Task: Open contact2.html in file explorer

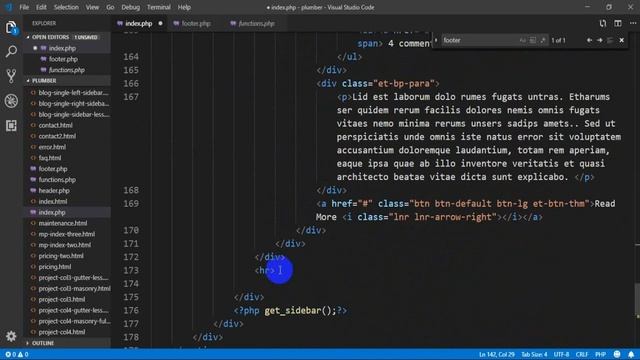Action: tap(57, 136)
